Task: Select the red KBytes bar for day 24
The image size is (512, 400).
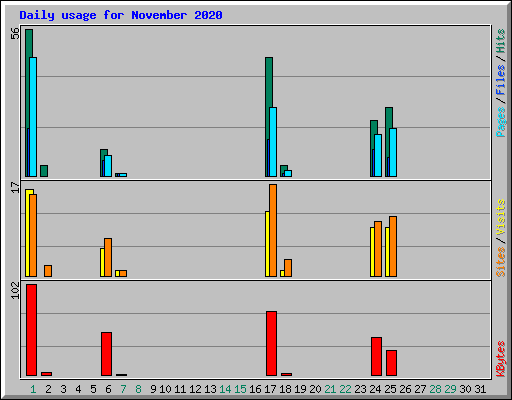Action: click(376, 356)
